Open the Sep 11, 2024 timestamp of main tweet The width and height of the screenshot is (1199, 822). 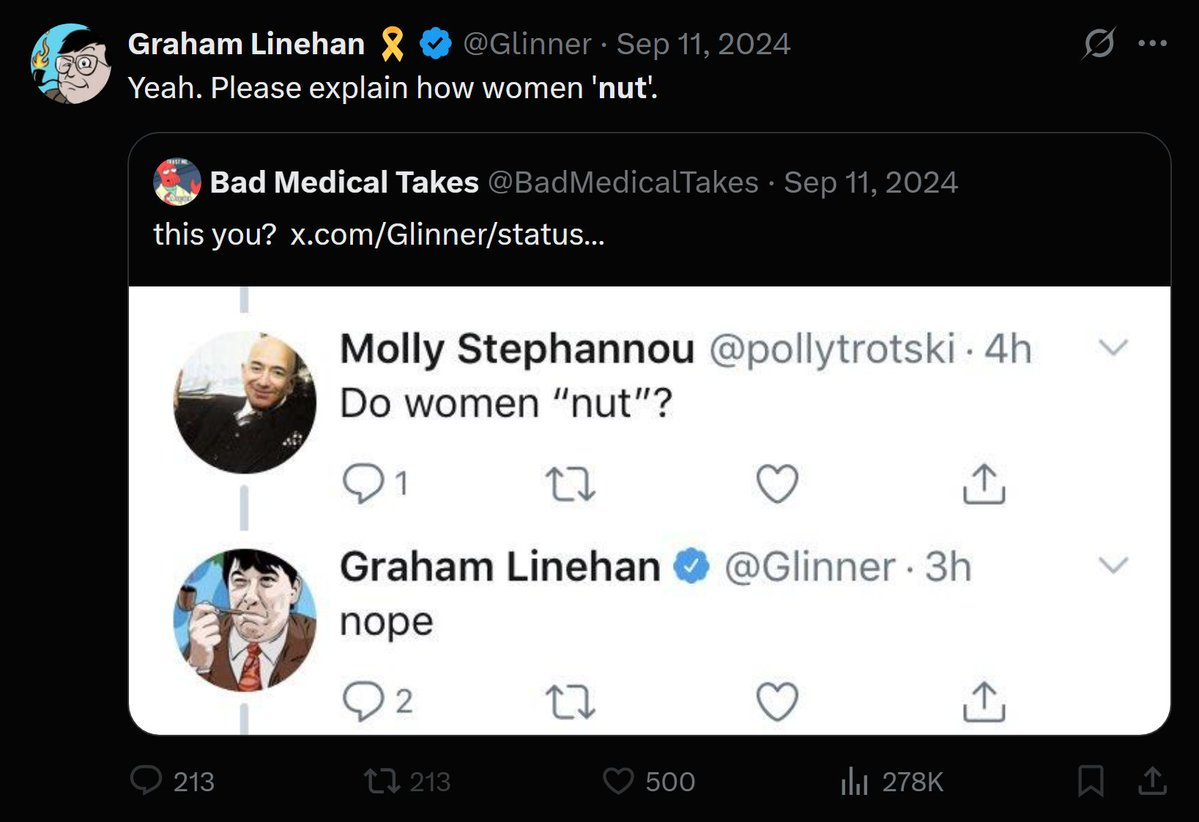(x=703, y=44)
